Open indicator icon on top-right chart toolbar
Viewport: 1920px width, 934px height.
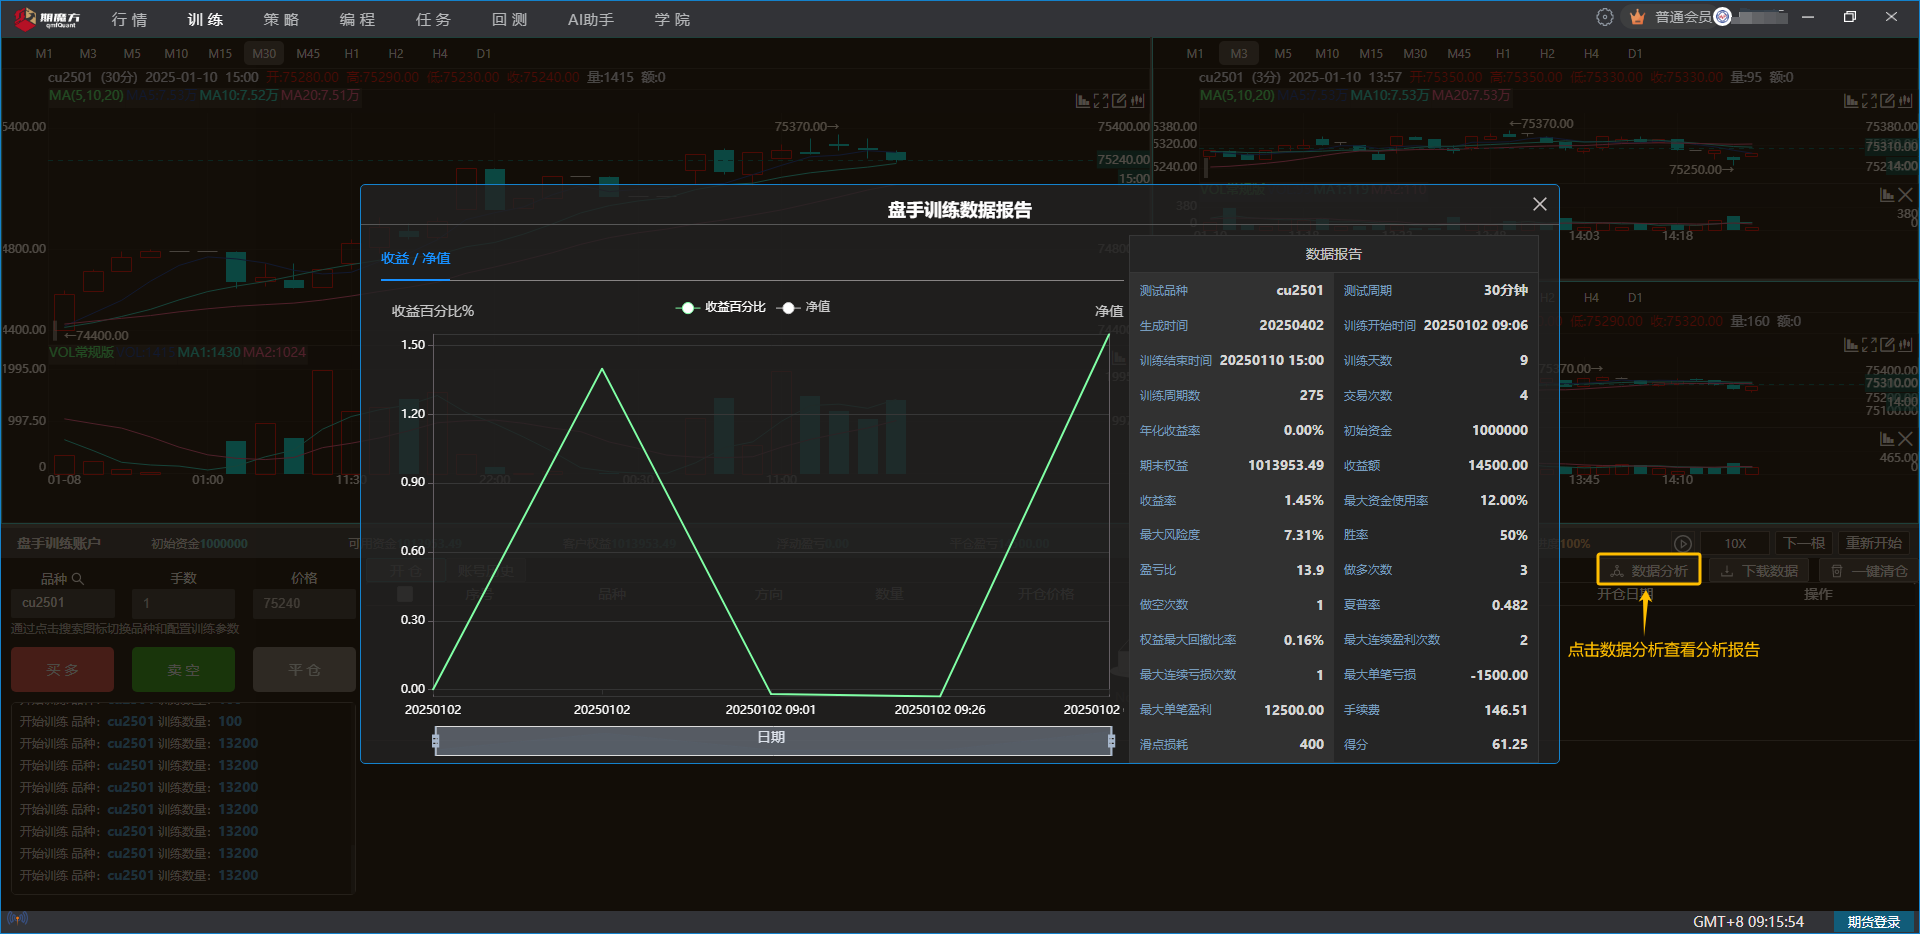click(1851, 101)
